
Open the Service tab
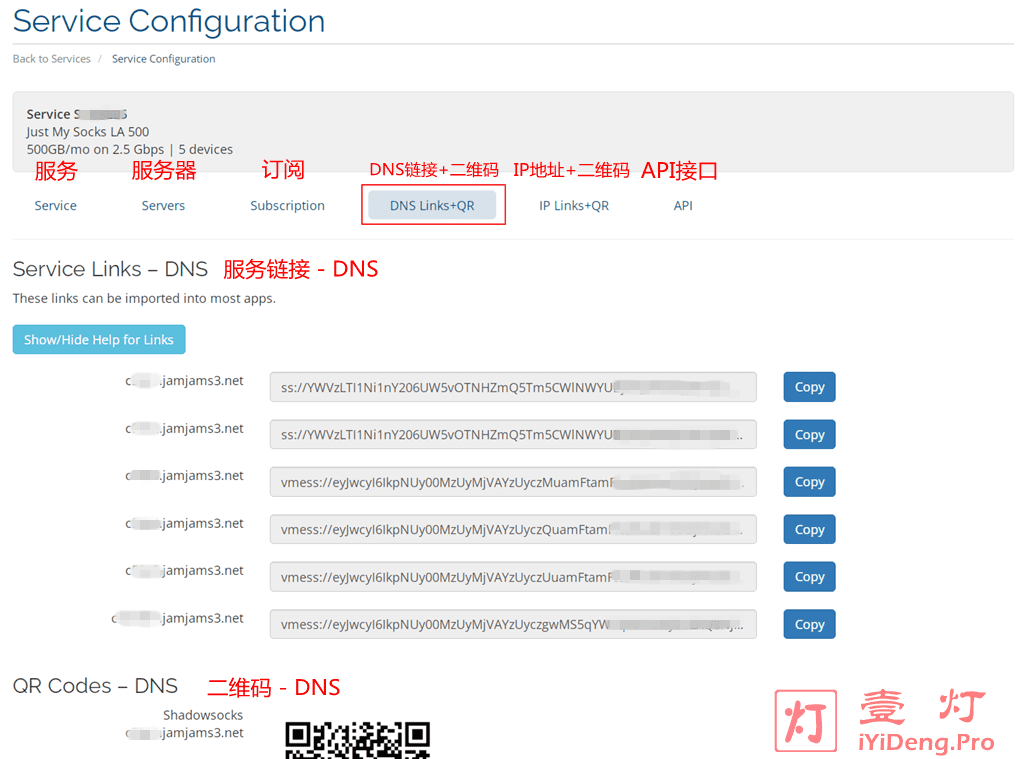(x=56, y=206)
